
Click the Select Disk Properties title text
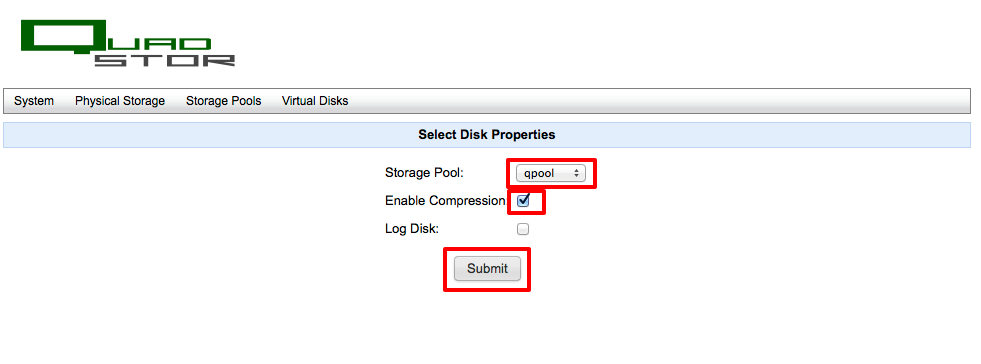[x=487, y=134]
